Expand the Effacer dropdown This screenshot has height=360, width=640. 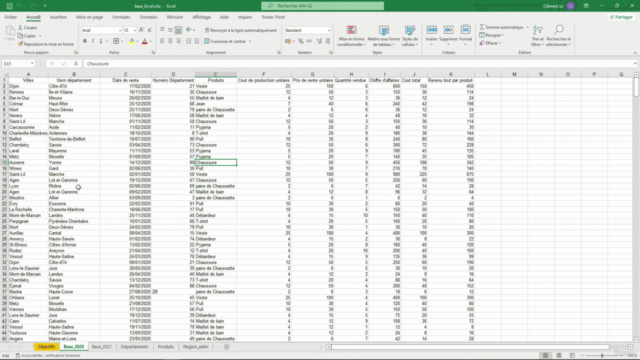[500, 43]
